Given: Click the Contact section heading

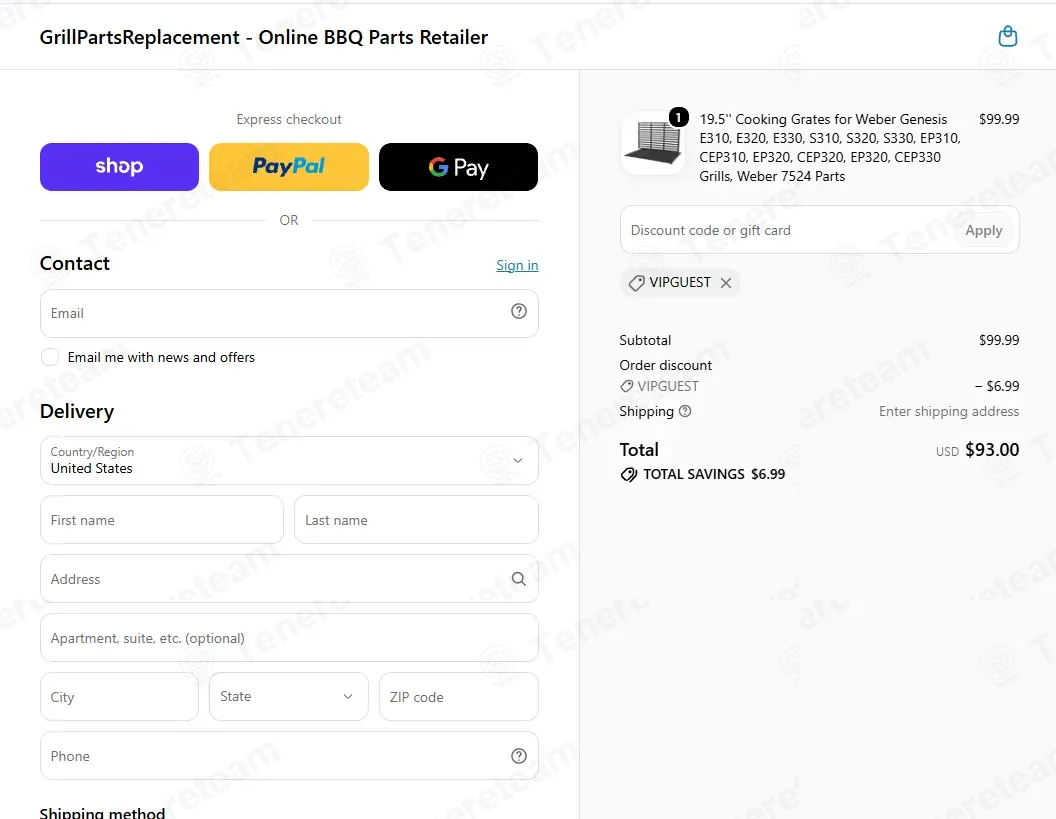Looking at the screenshot, I should tap(75, 263).
